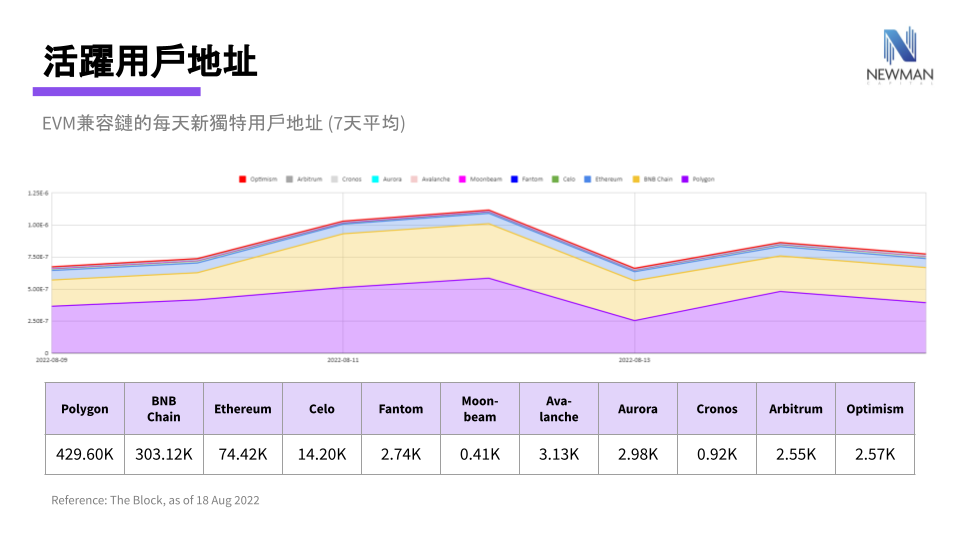The image size is (960, 540).
Task: Click the 2022-08-11 x-axis date label
Action: [x=343, y=360]
